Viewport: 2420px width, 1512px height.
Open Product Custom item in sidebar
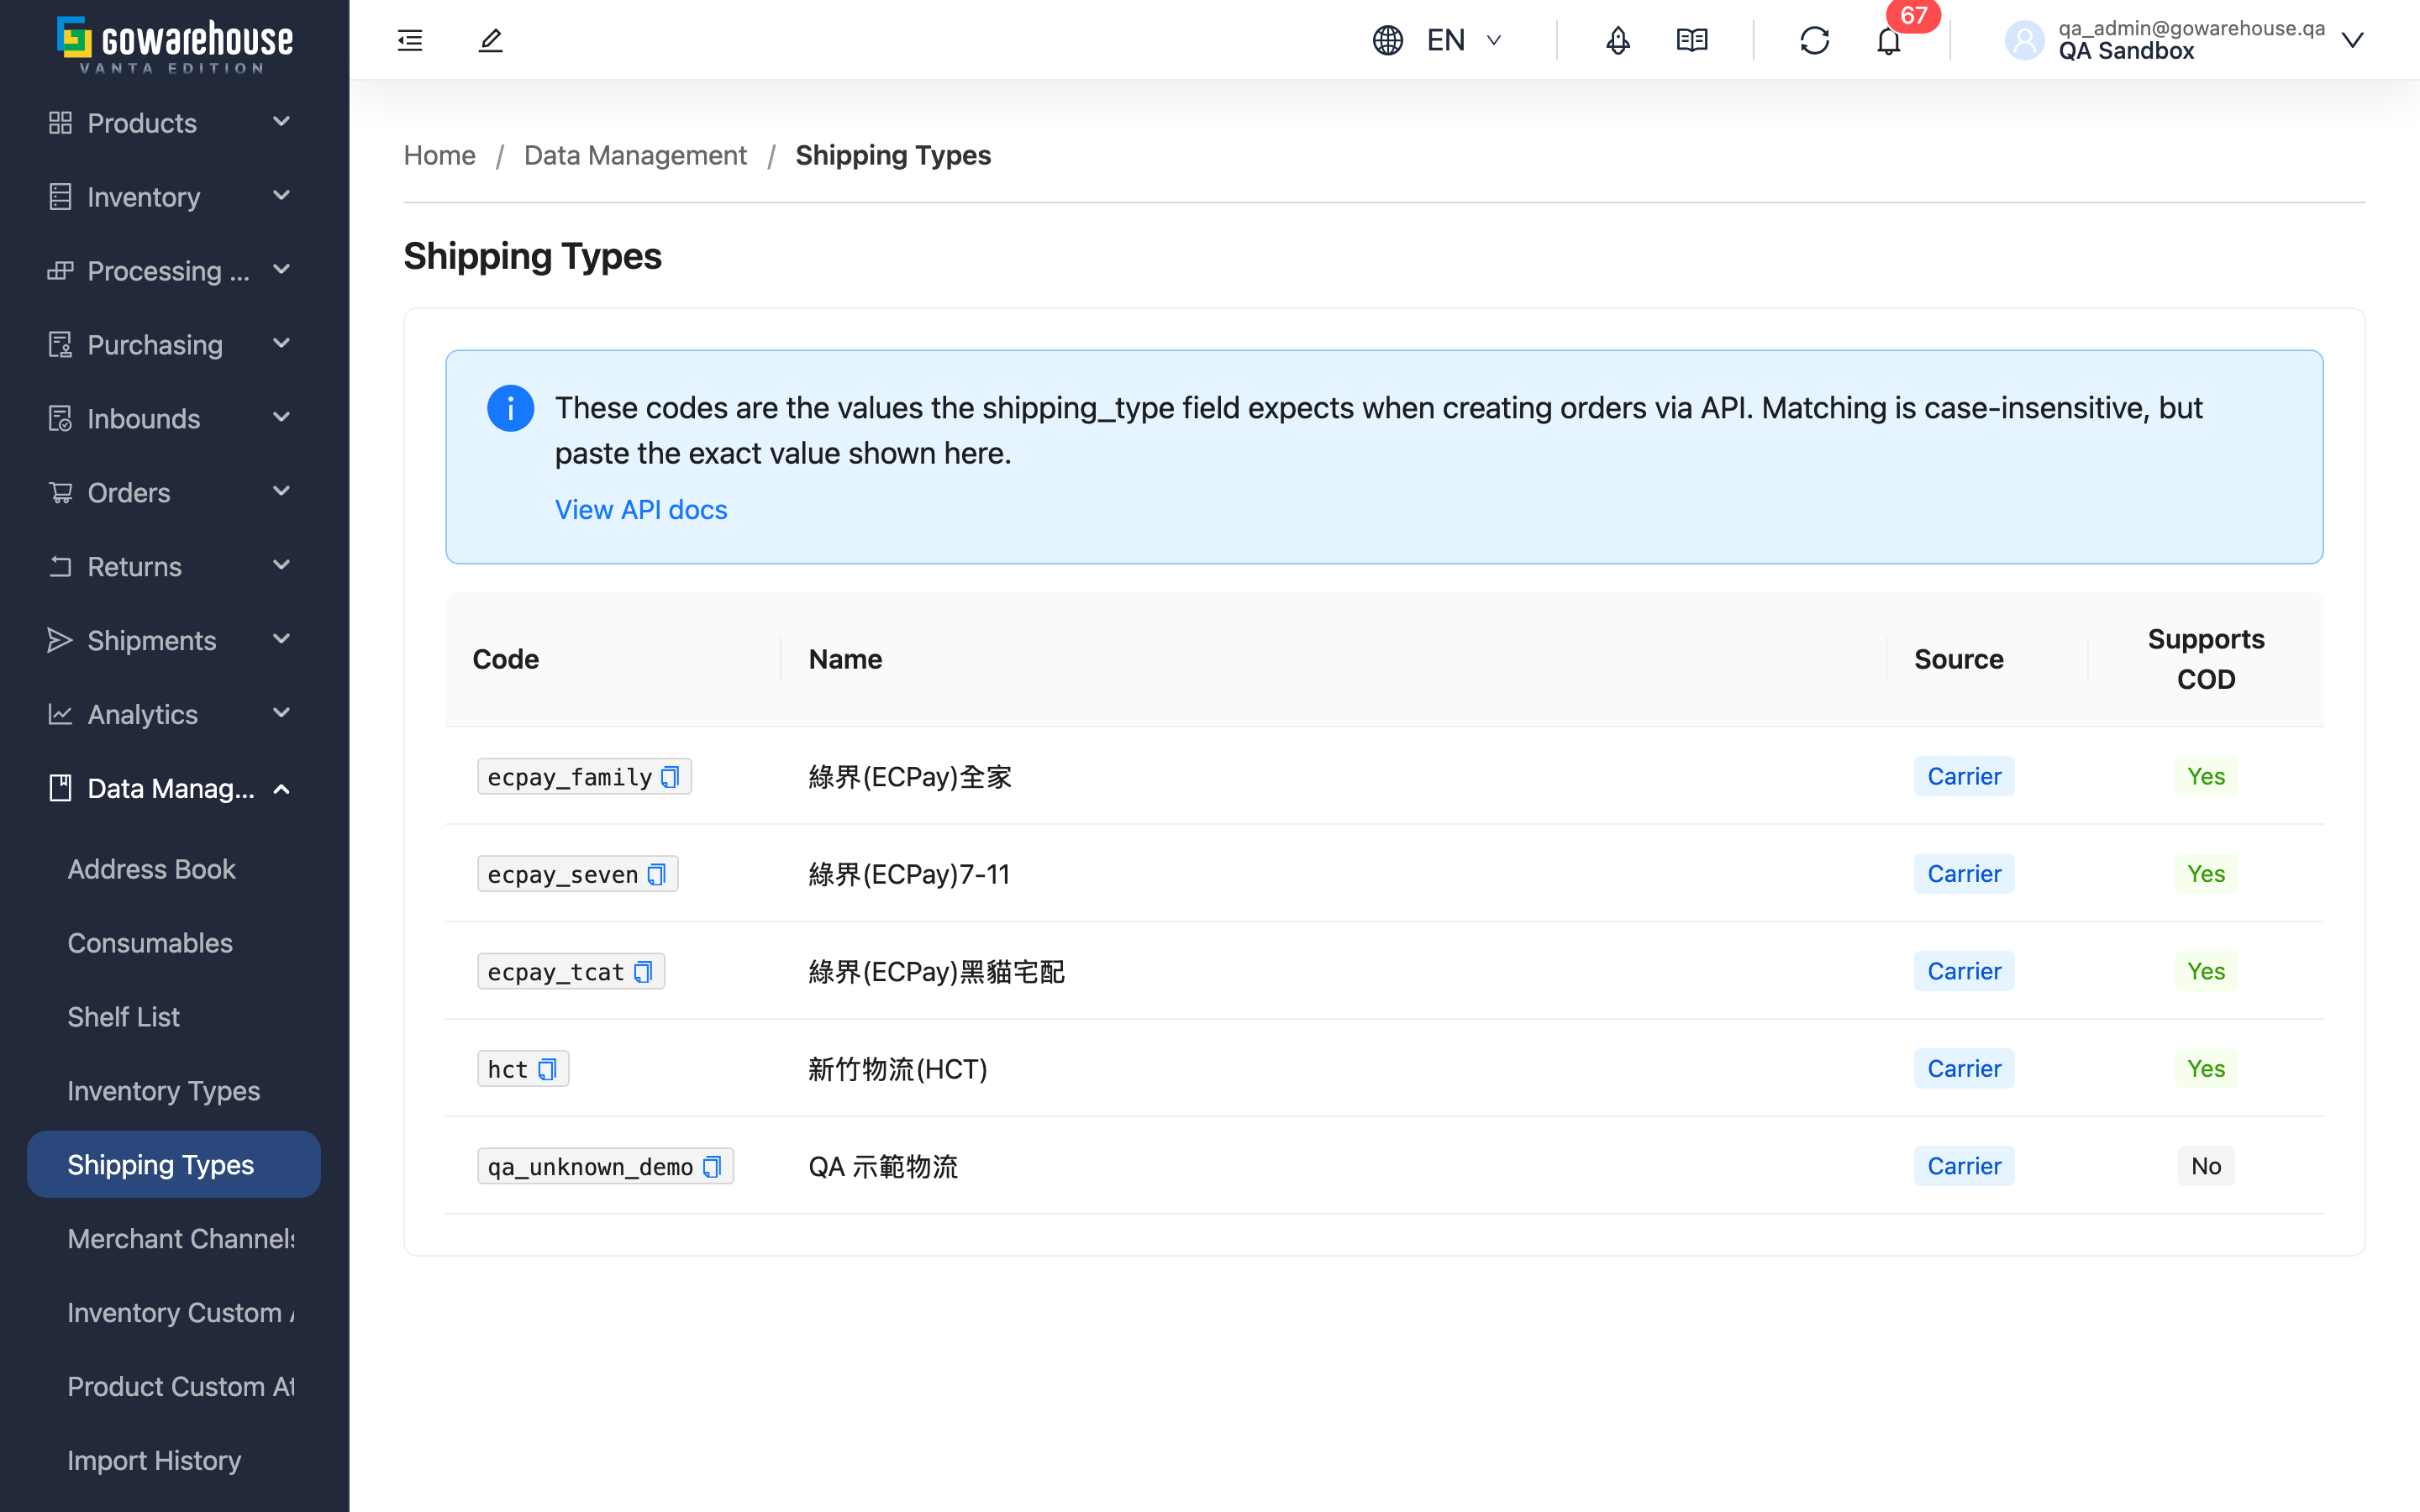coord(173,1387)
